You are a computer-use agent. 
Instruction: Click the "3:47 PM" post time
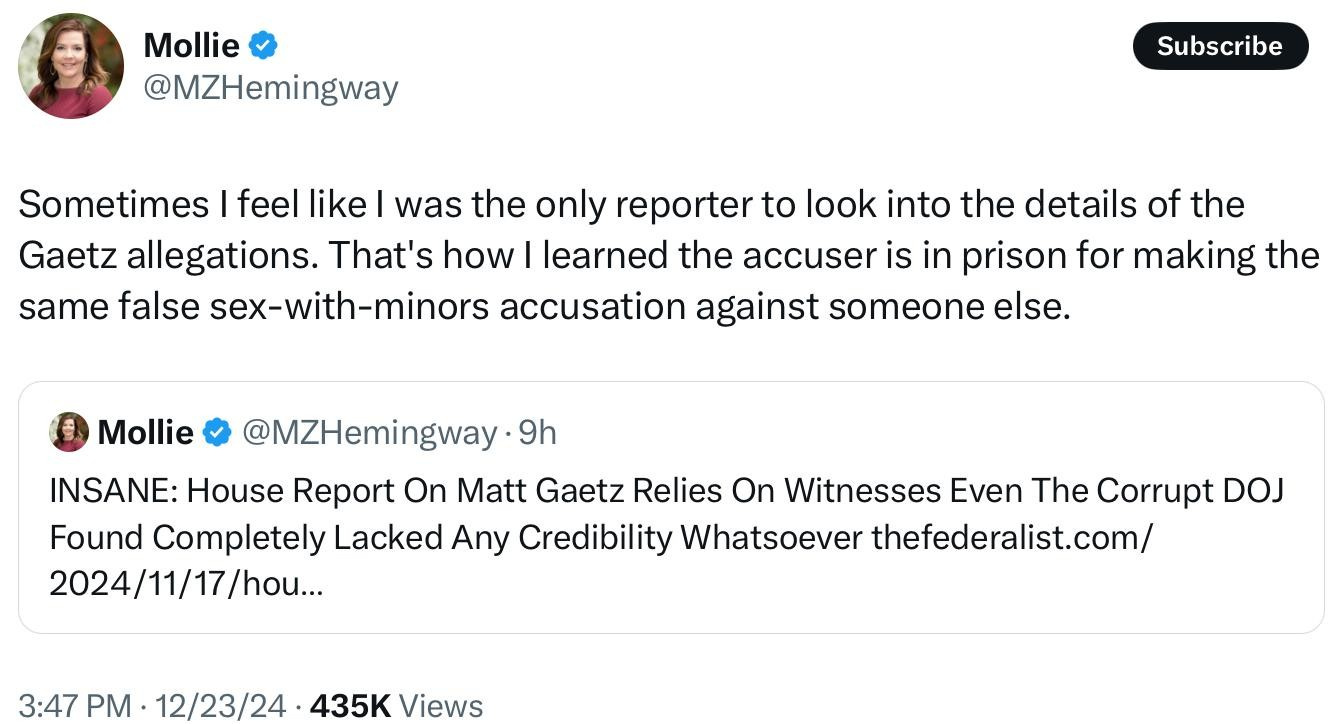(x=75, y=706)
